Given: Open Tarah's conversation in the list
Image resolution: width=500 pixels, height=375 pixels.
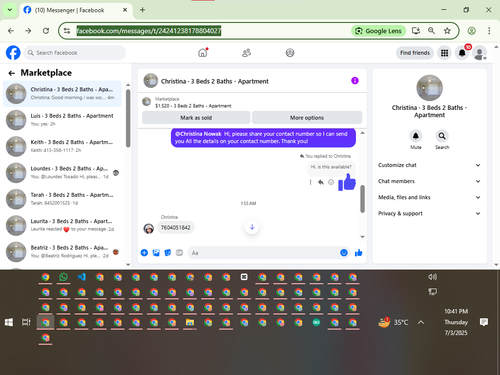Looking at the screenshot, I should pyautogui.click(x=62, y=199).
